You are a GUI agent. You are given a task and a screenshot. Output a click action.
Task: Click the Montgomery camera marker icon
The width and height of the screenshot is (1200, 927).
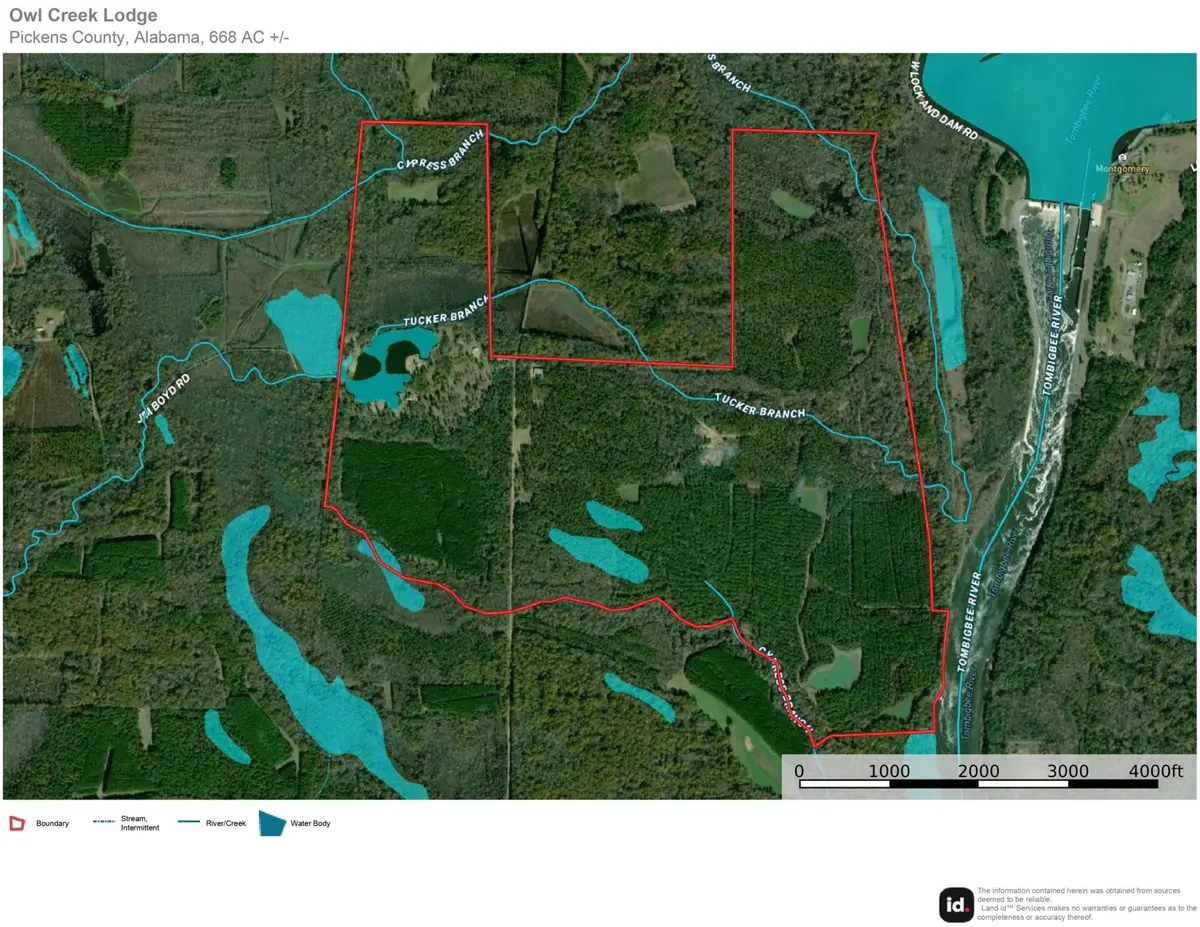point(1124,157)
